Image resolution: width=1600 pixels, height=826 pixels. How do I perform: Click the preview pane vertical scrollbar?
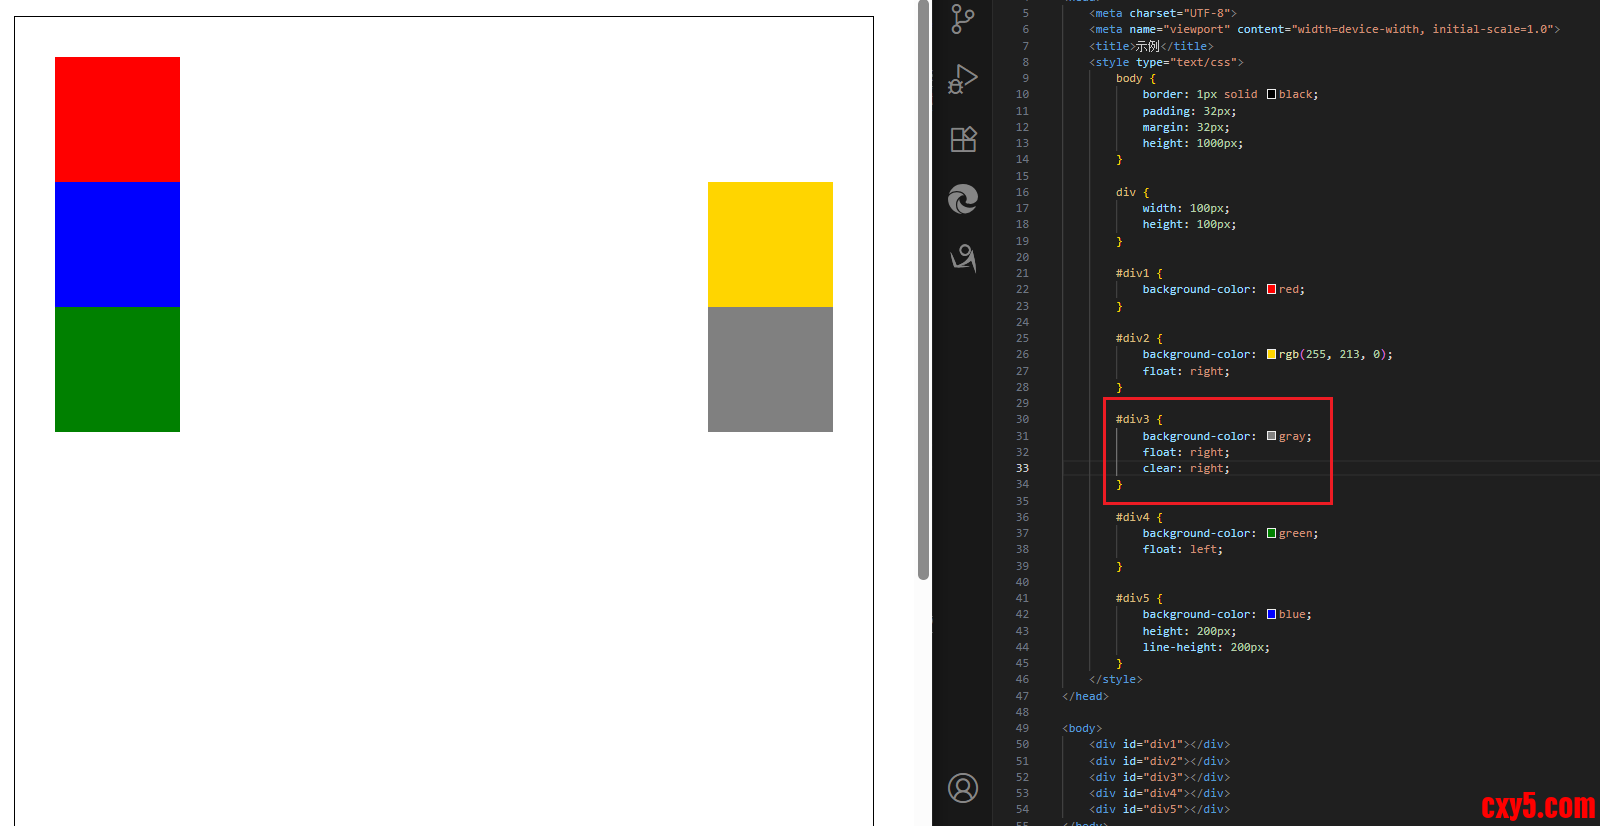tap(923, 290)
